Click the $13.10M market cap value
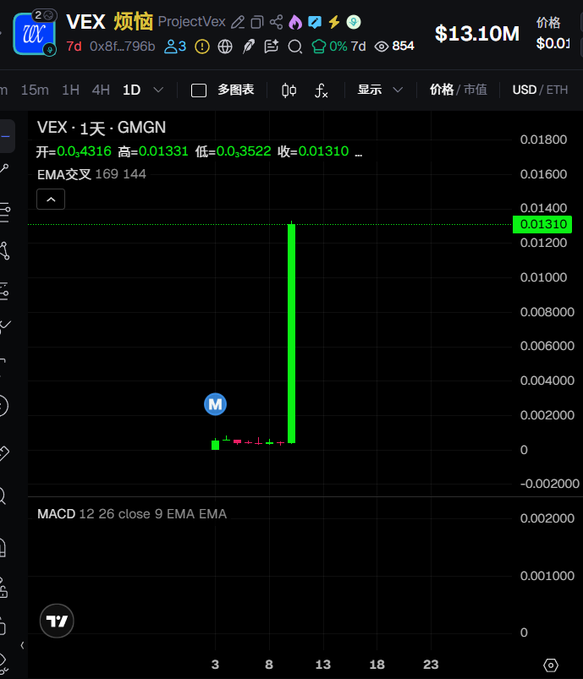 pos(477,34)
